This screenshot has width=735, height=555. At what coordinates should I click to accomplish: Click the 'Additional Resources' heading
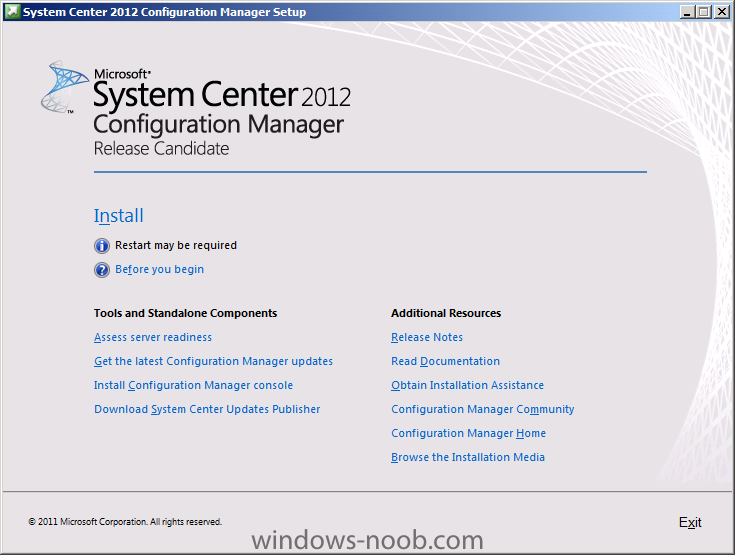pyautogui.click(x=446, y=313)
